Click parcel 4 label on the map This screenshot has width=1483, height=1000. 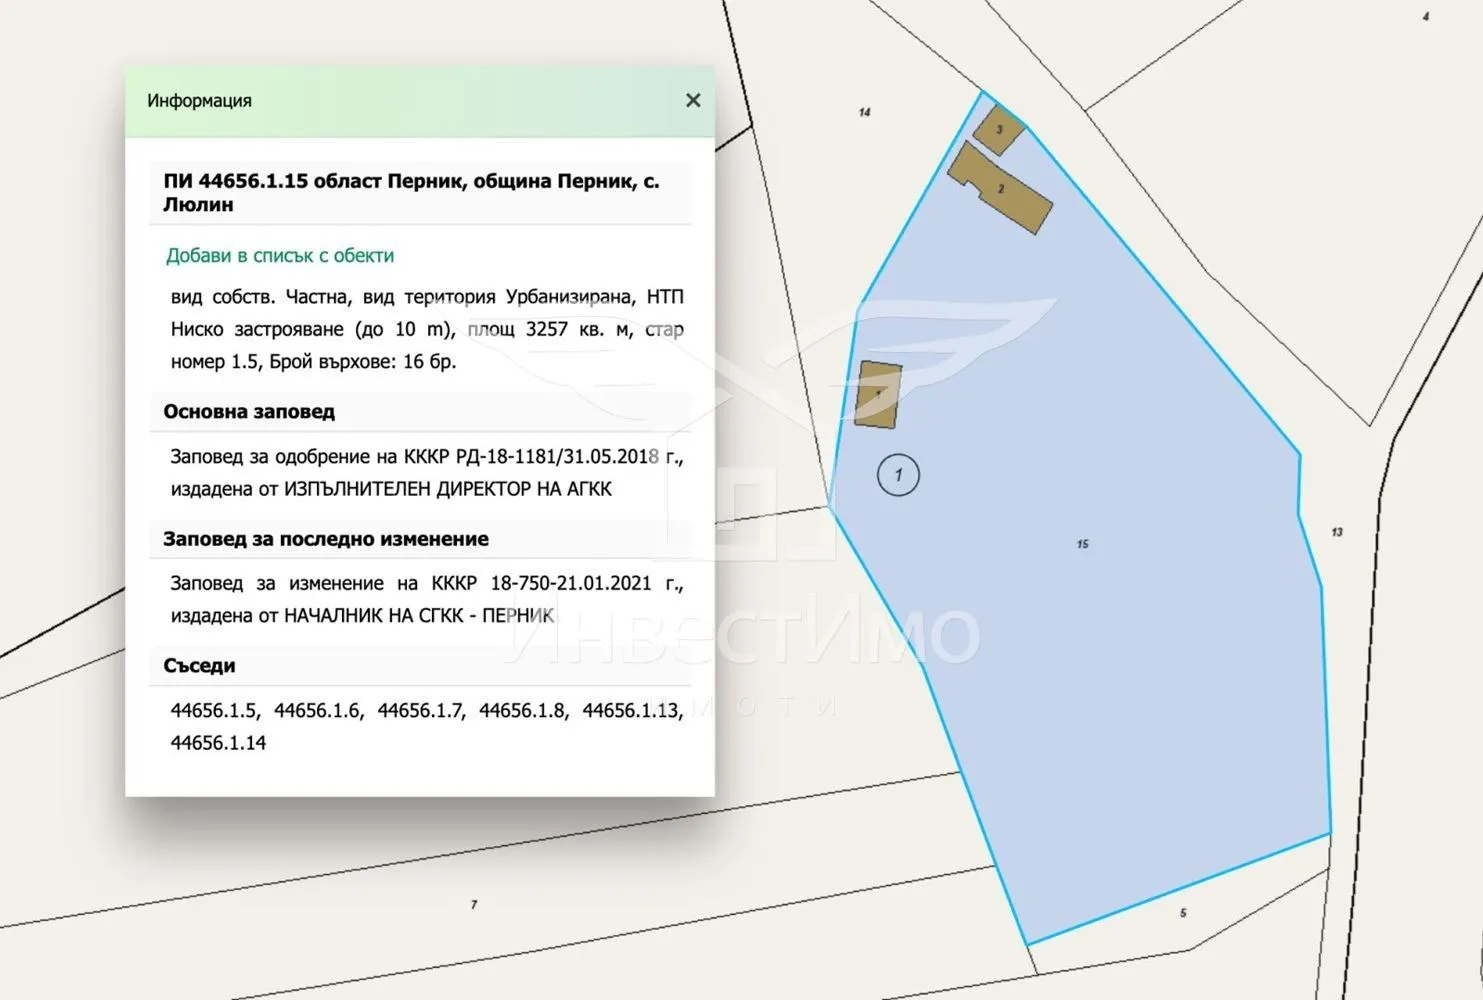[1426, 17]
